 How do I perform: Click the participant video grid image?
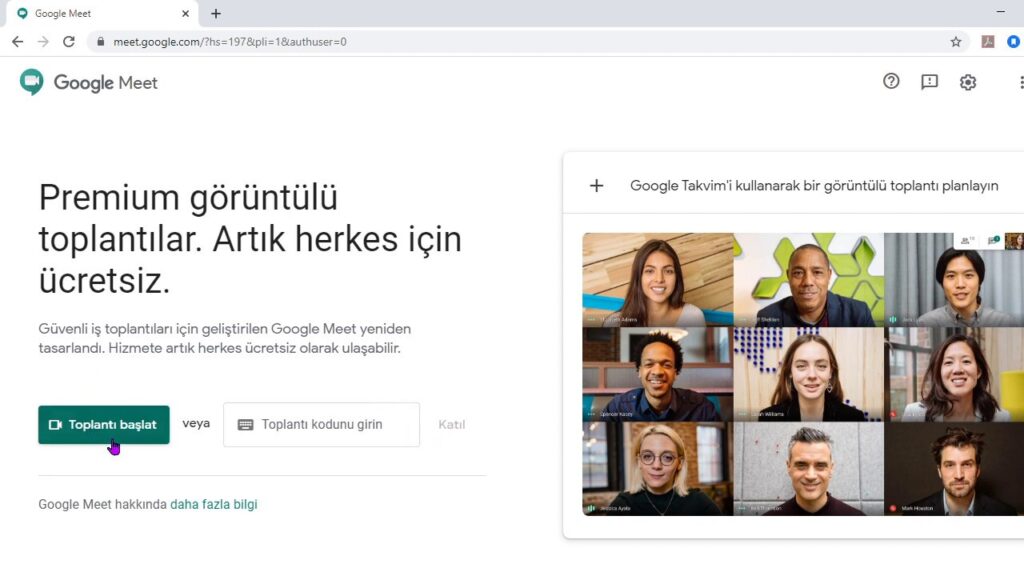click(x=803, y=374)
